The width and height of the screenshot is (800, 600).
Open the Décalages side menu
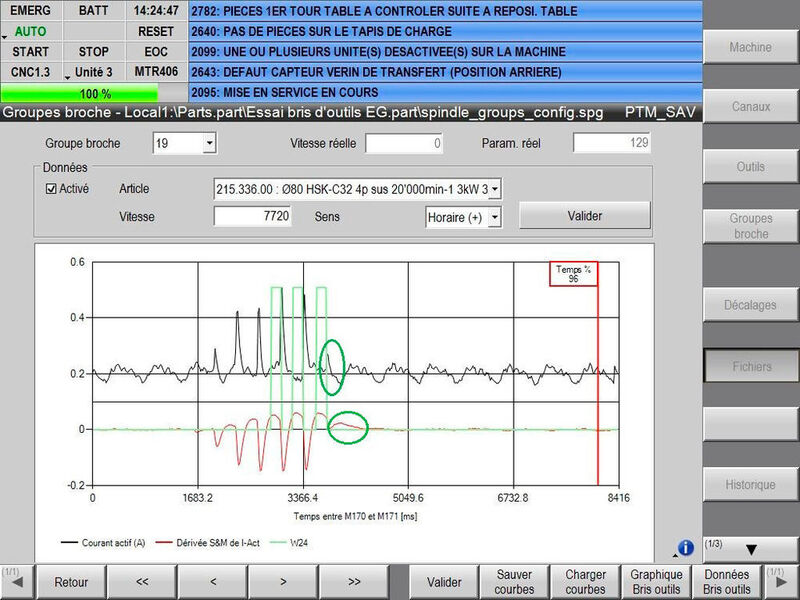(750, 305)
